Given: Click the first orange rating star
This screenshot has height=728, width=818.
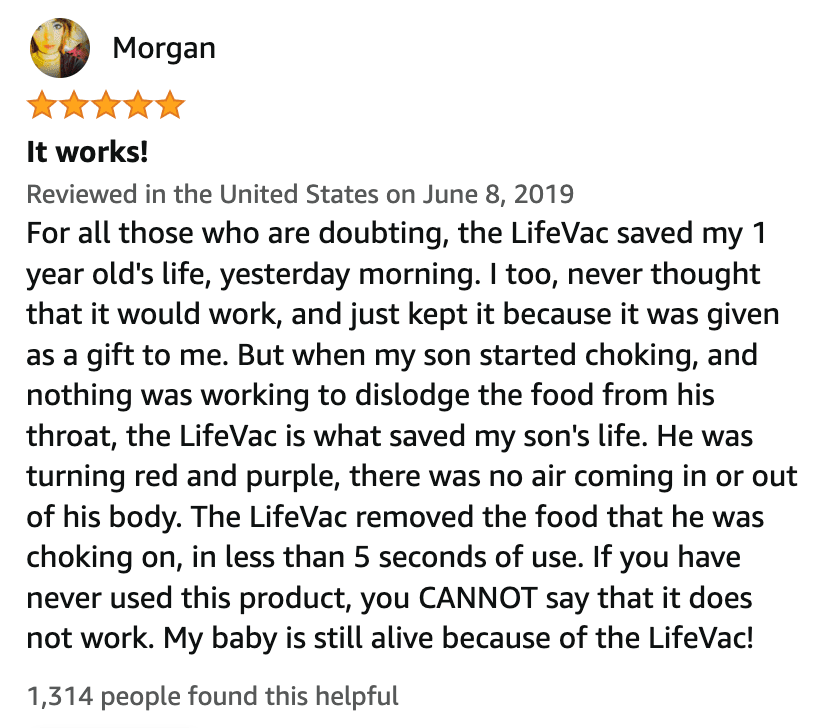Looking at the screenshot, I should tap(42, 105).
